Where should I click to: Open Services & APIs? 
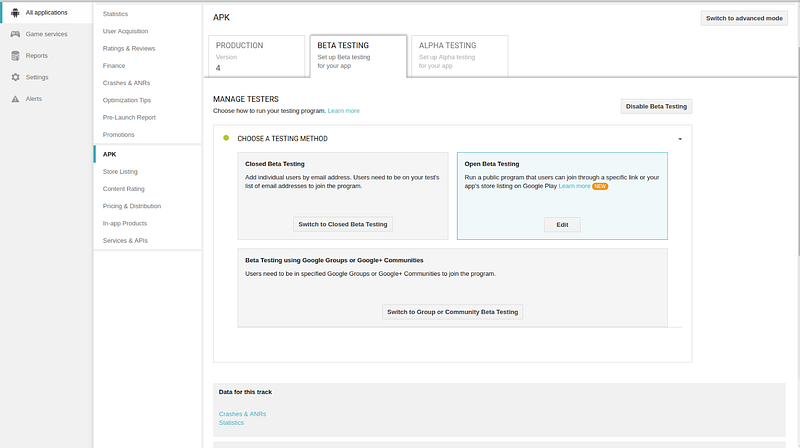125,241
